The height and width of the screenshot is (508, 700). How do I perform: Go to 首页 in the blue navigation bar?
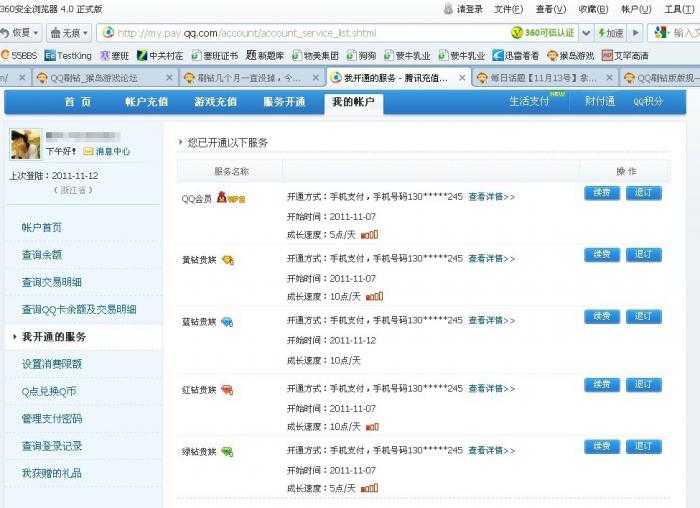pos(78,102)
